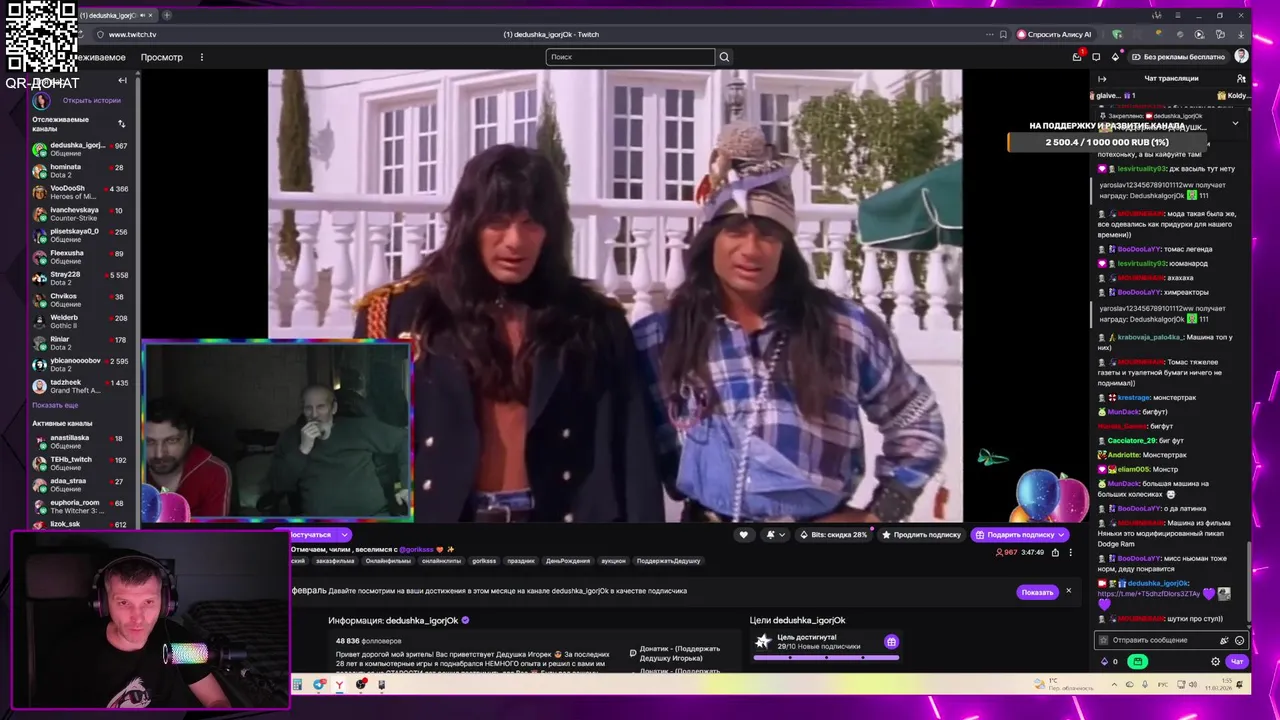Expand followed channels with 'Показать еще'
Viewport: 1280px width, 720px height.
click(x=55, y=405)
